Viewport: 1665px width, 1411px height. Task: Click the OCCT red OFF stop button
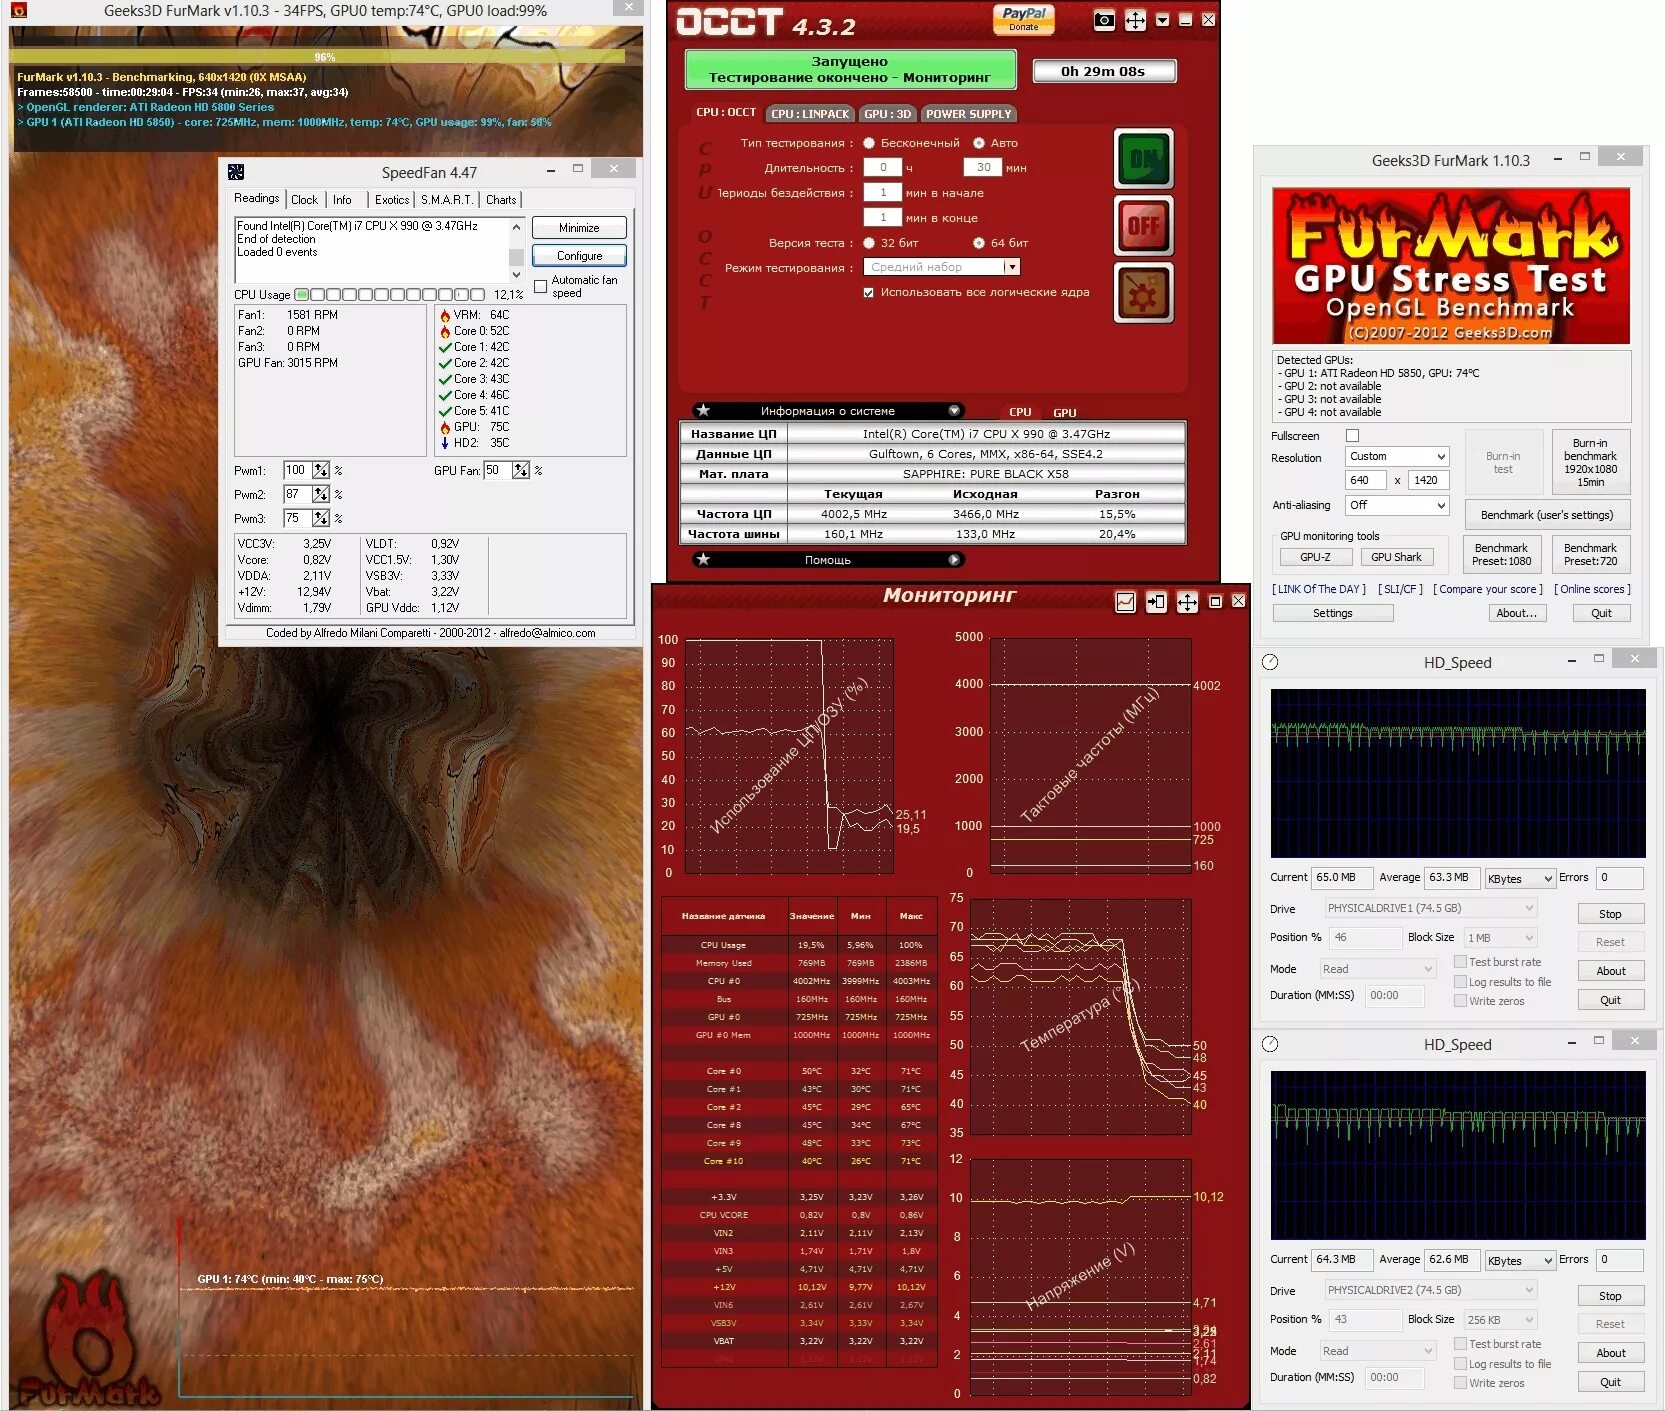point(1143,226)
